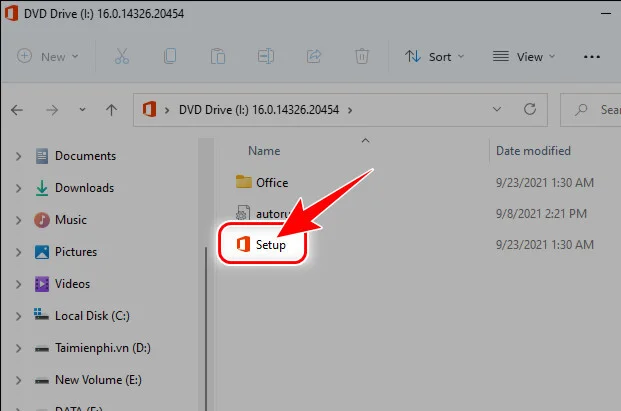Expand the Downloads tree node
Screen dimensions: 621x411
pyautogui.click(x=18, y=188)
